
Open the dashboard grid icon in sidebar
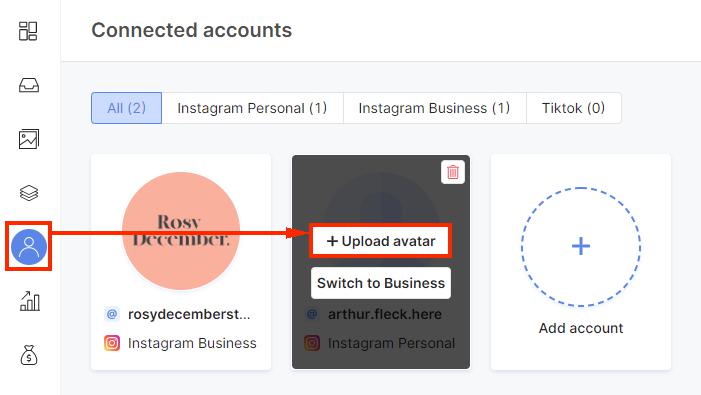(28, 31)
